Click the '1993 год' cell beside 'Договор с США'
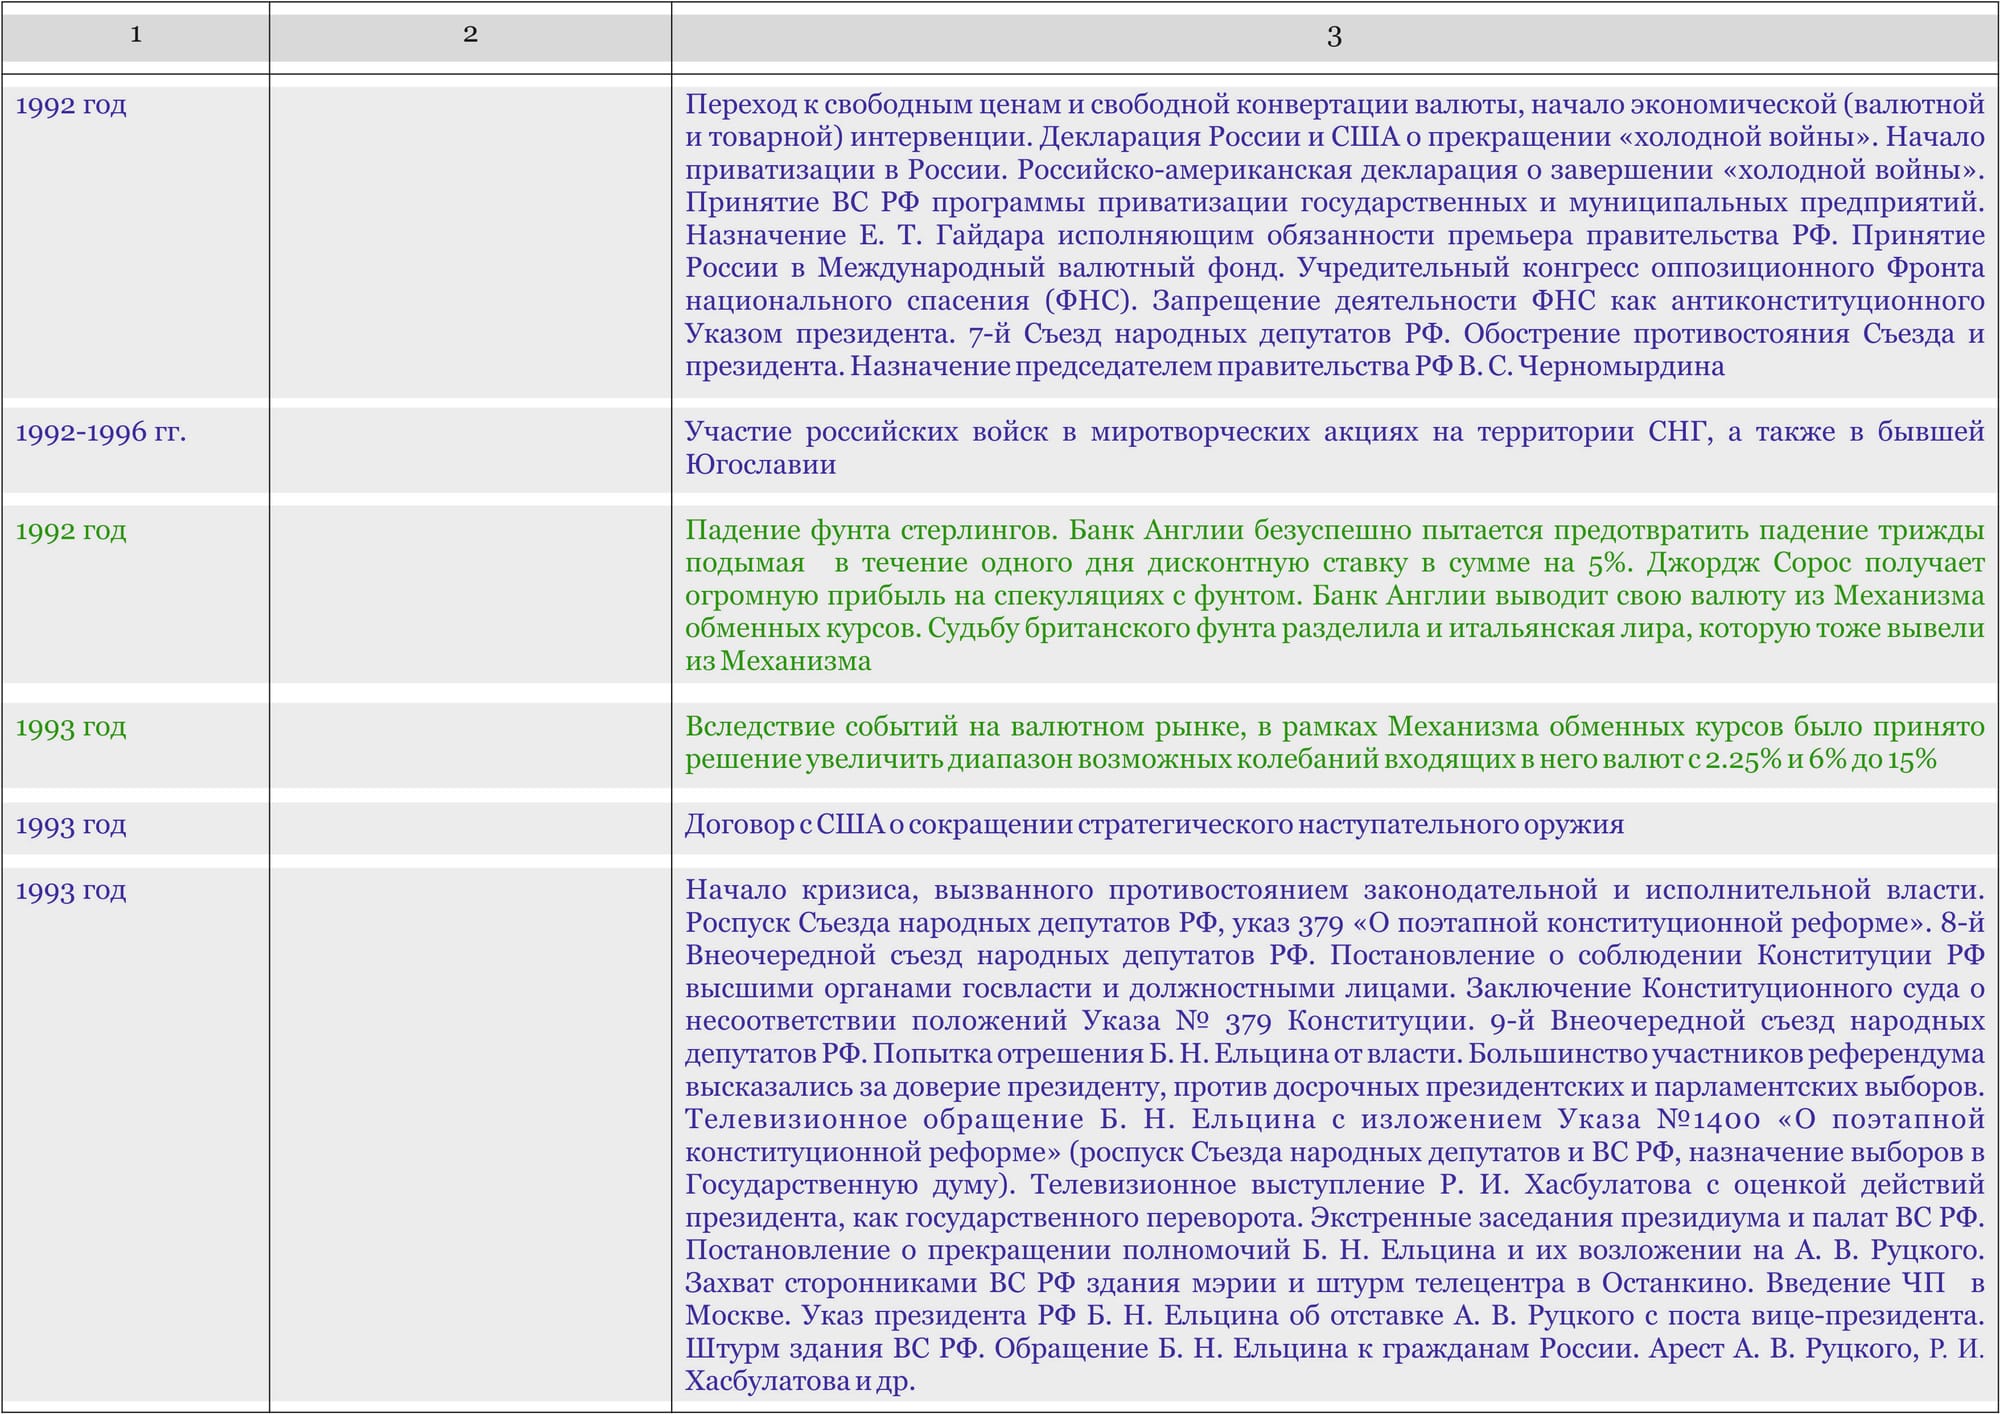The image size is (2000, 1414). point(135,827)
